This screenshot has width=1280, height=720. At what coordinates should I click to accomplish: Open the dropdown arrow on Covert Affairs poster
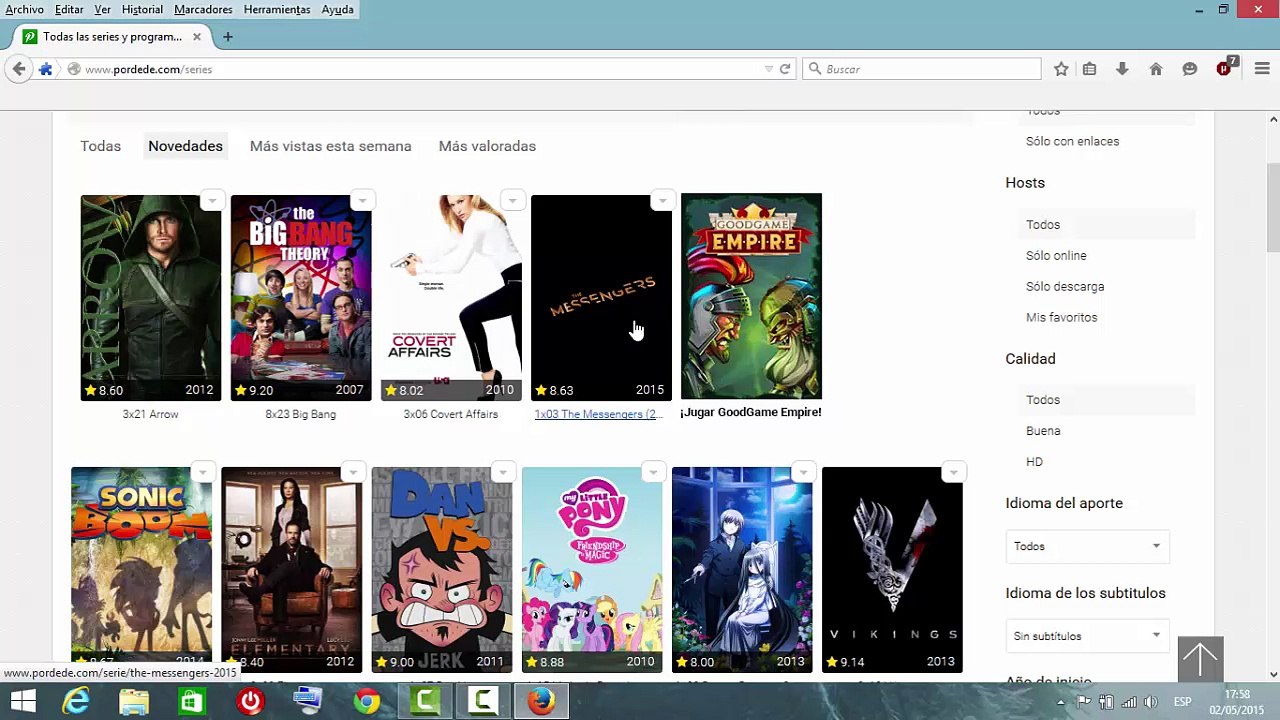512,200
